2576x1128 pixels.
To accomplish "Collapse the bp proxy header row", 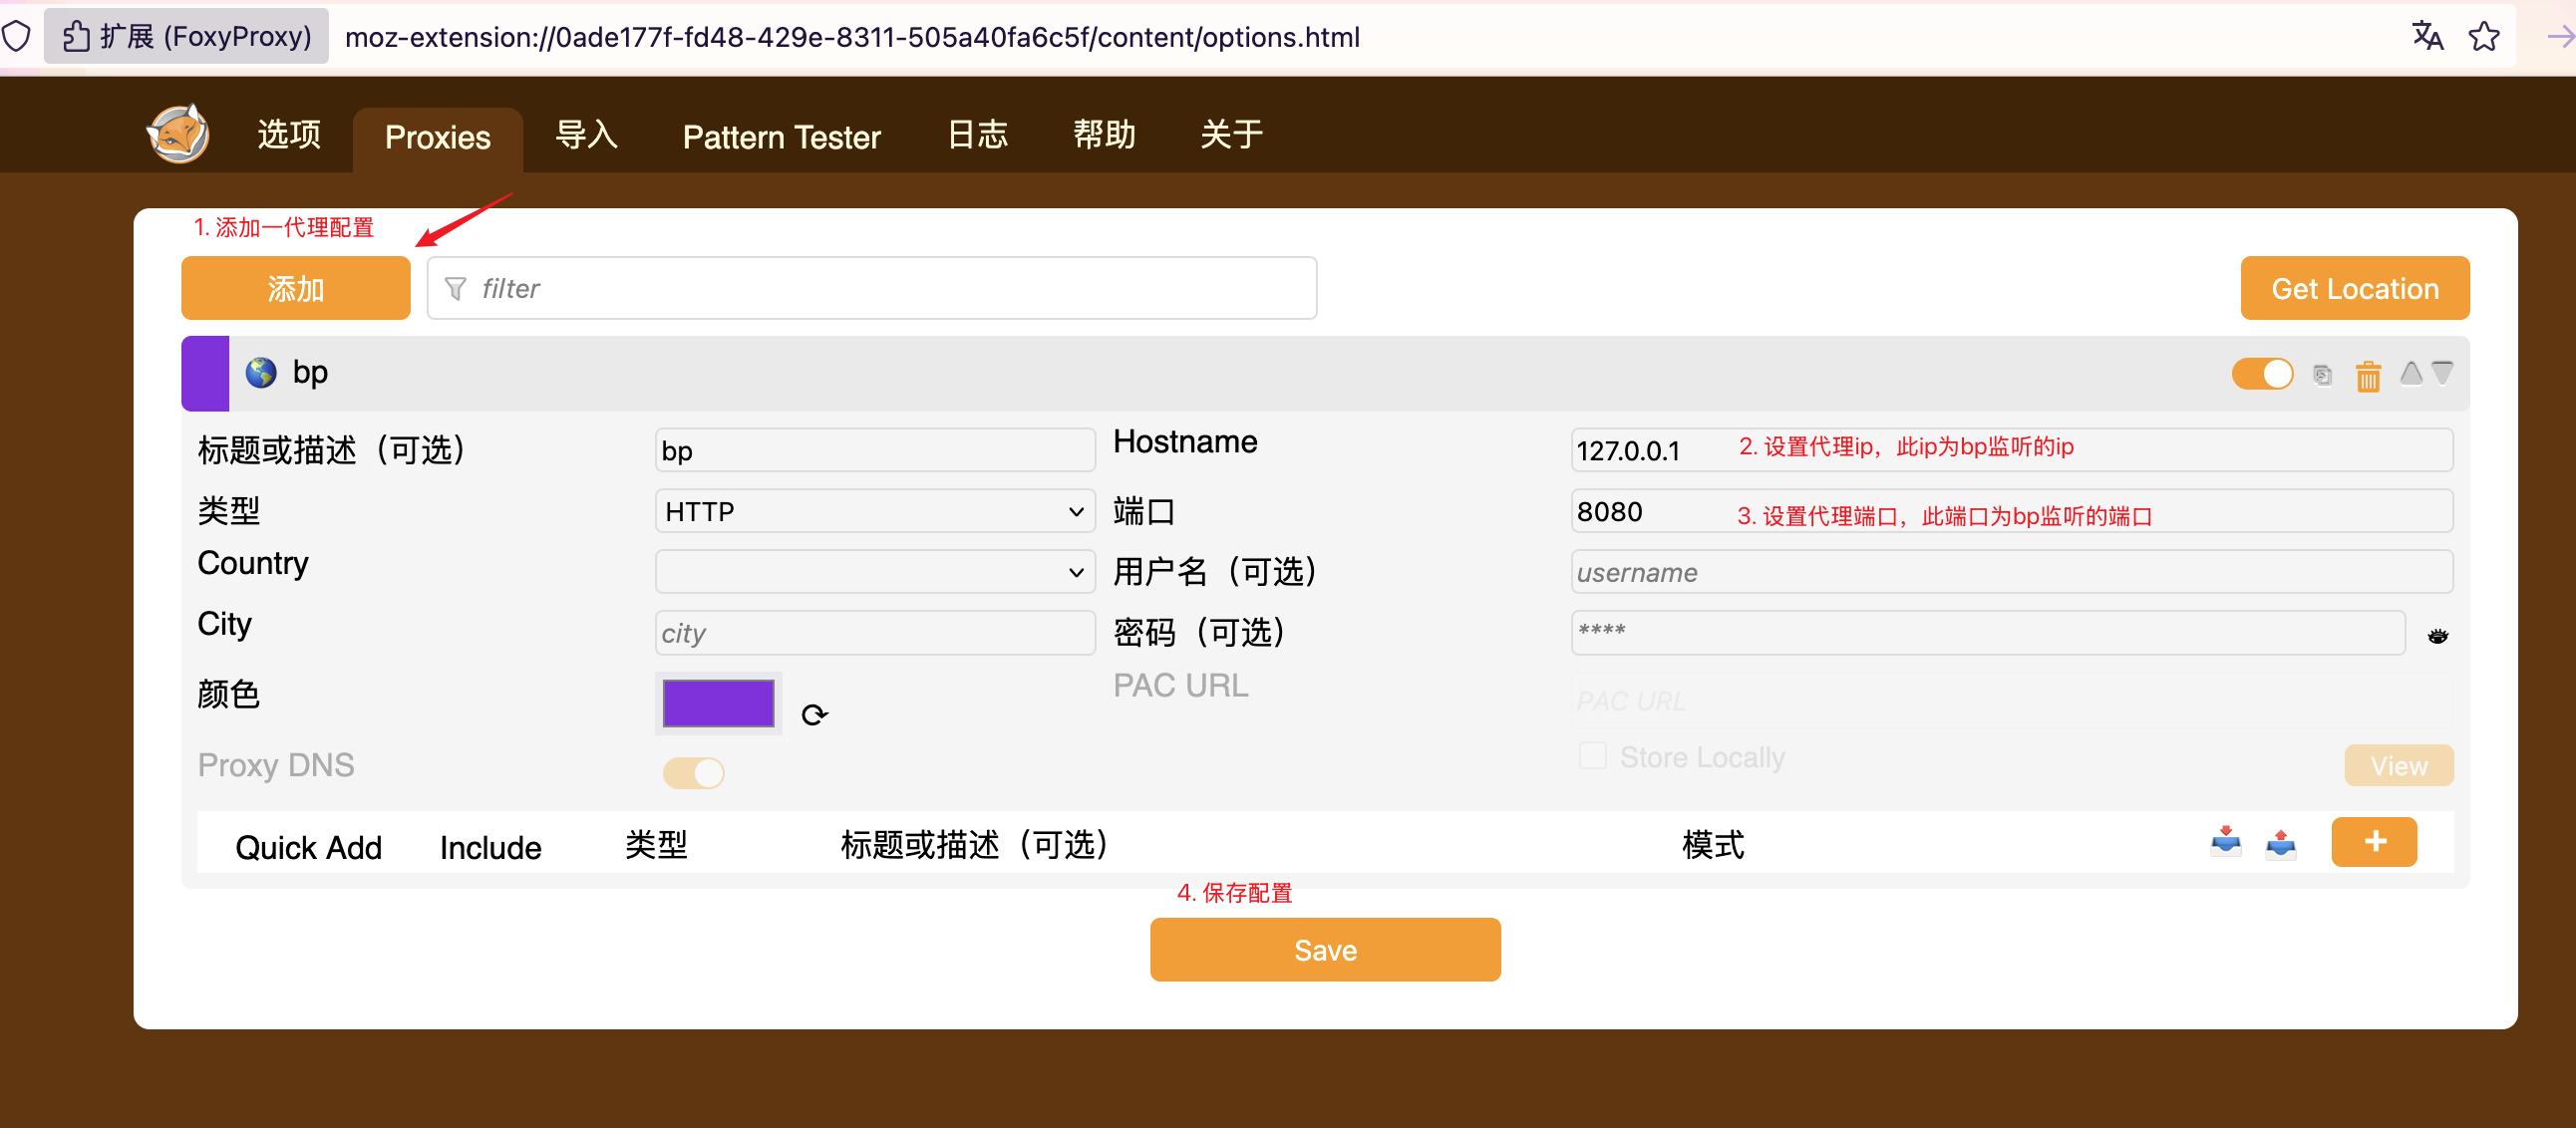I will pos(1200,373).
